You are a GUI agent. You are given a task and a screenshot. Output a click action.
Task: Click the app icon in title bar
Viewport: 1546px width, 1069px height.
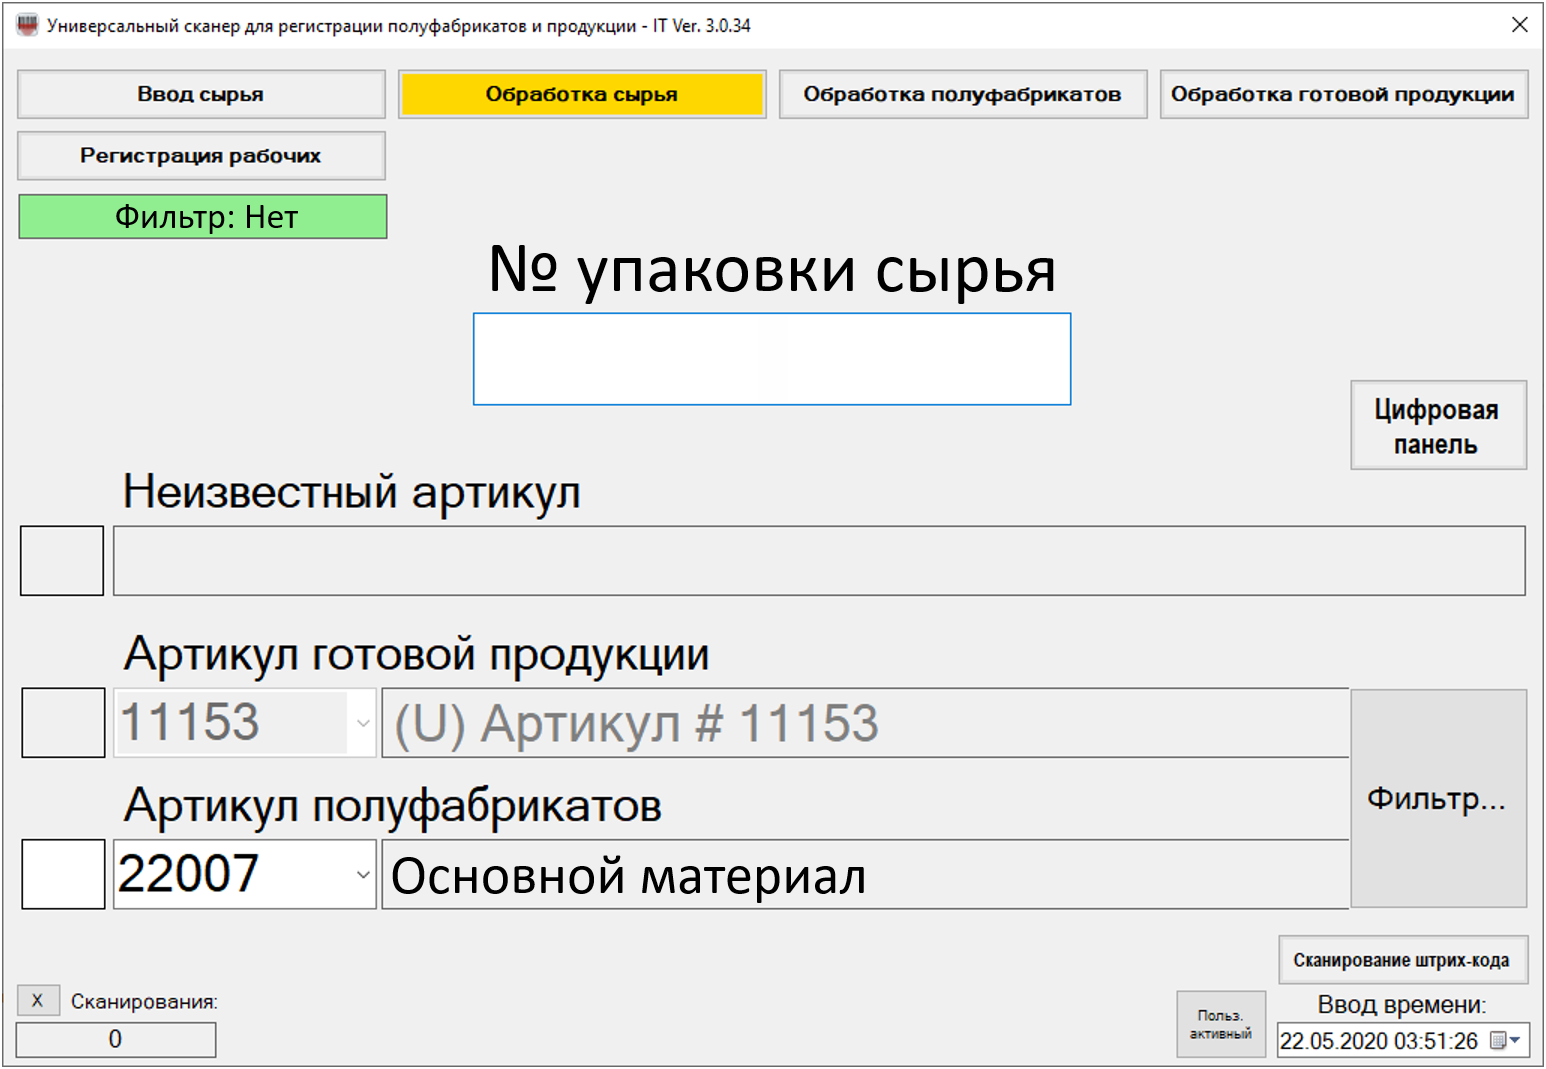(27, 25)
